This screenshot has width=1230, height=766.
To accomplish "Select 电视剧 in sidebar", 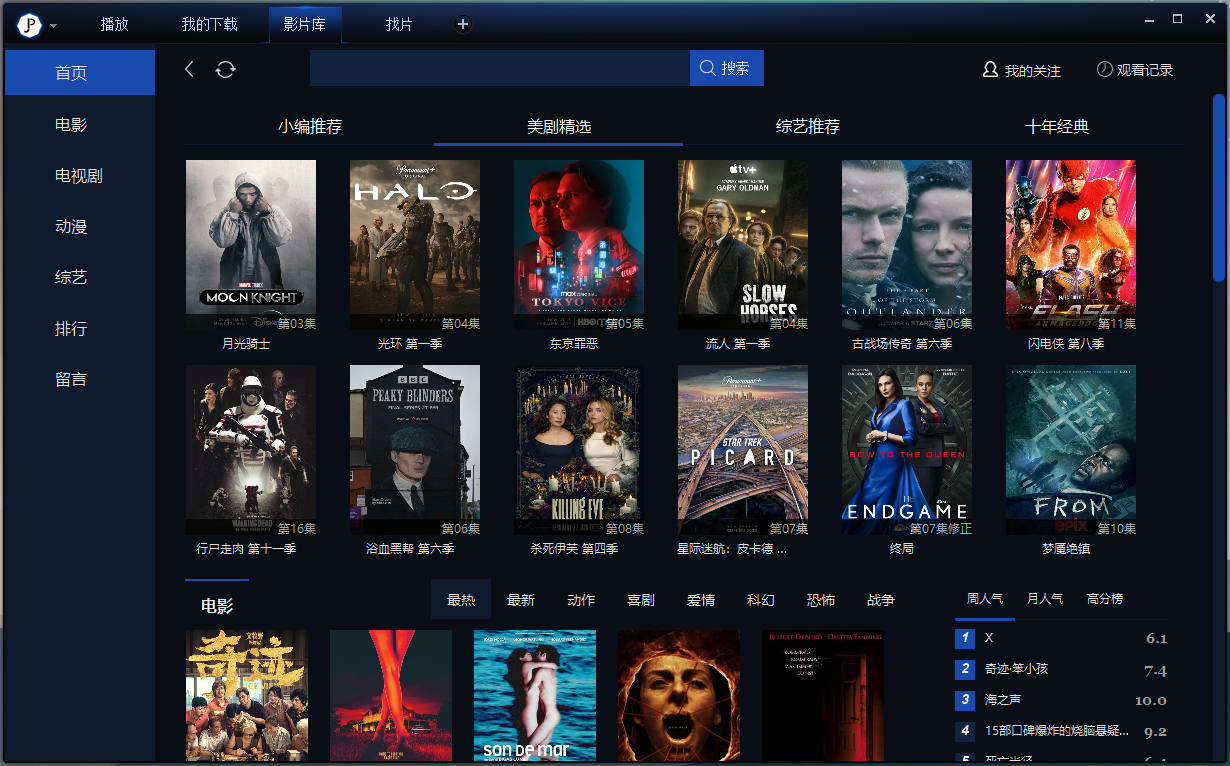I will [80, 175].
